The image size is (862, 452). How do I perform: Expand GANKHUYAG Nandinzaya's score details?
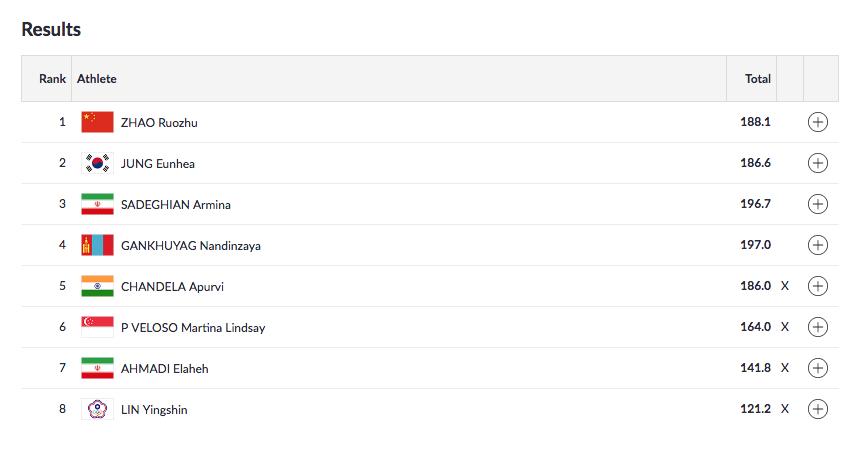817,245
